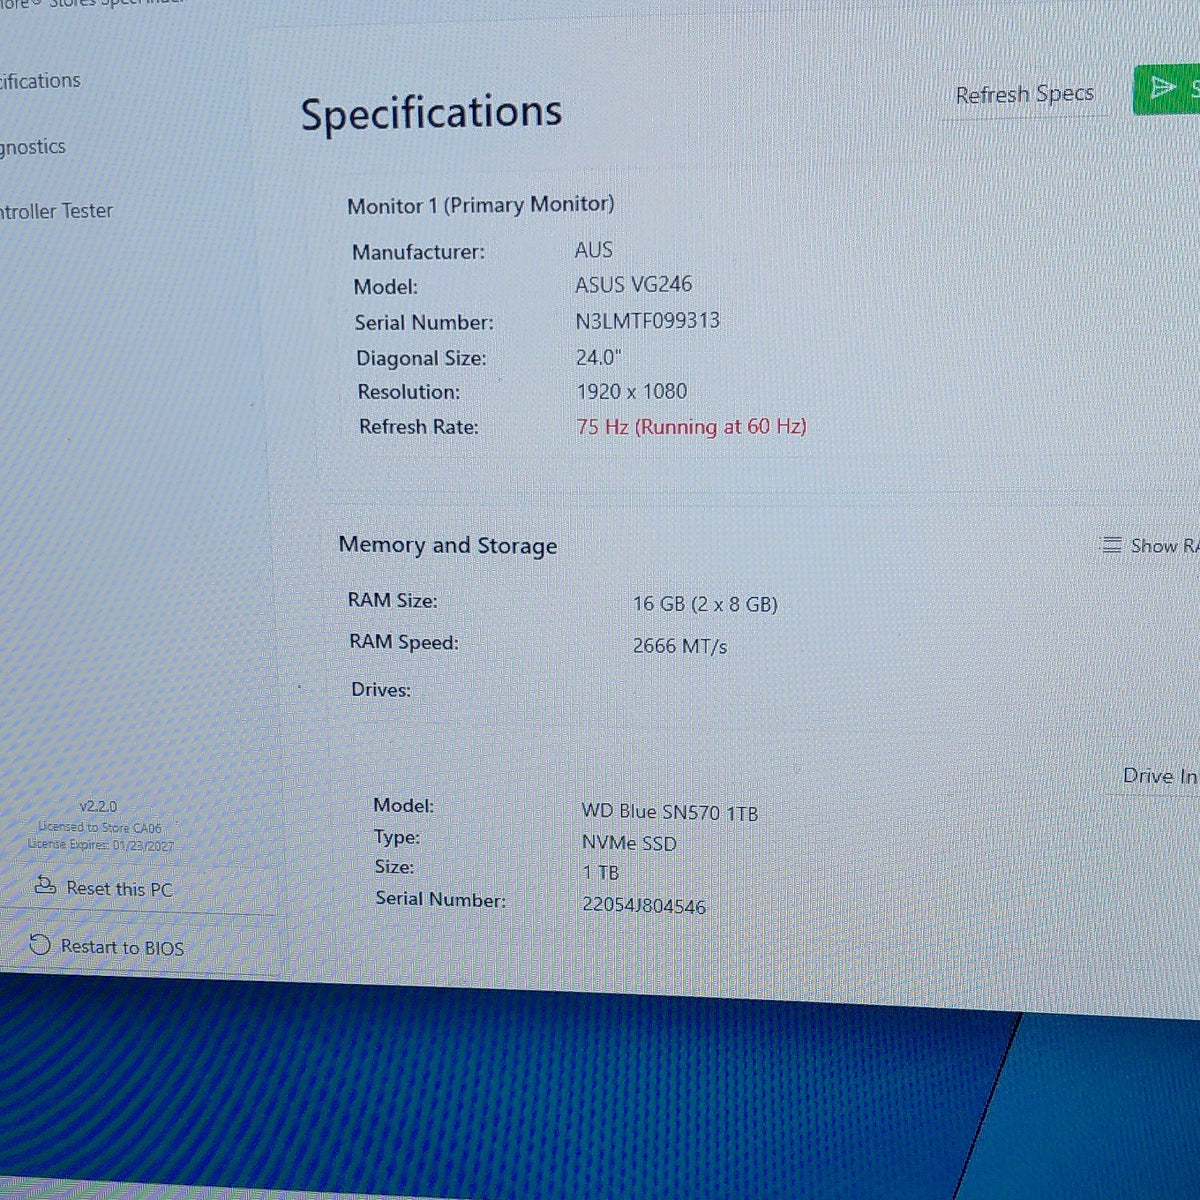Click the Specifications page title
This screenshot has width=1200, height=1200.
[x=432, y=113]
